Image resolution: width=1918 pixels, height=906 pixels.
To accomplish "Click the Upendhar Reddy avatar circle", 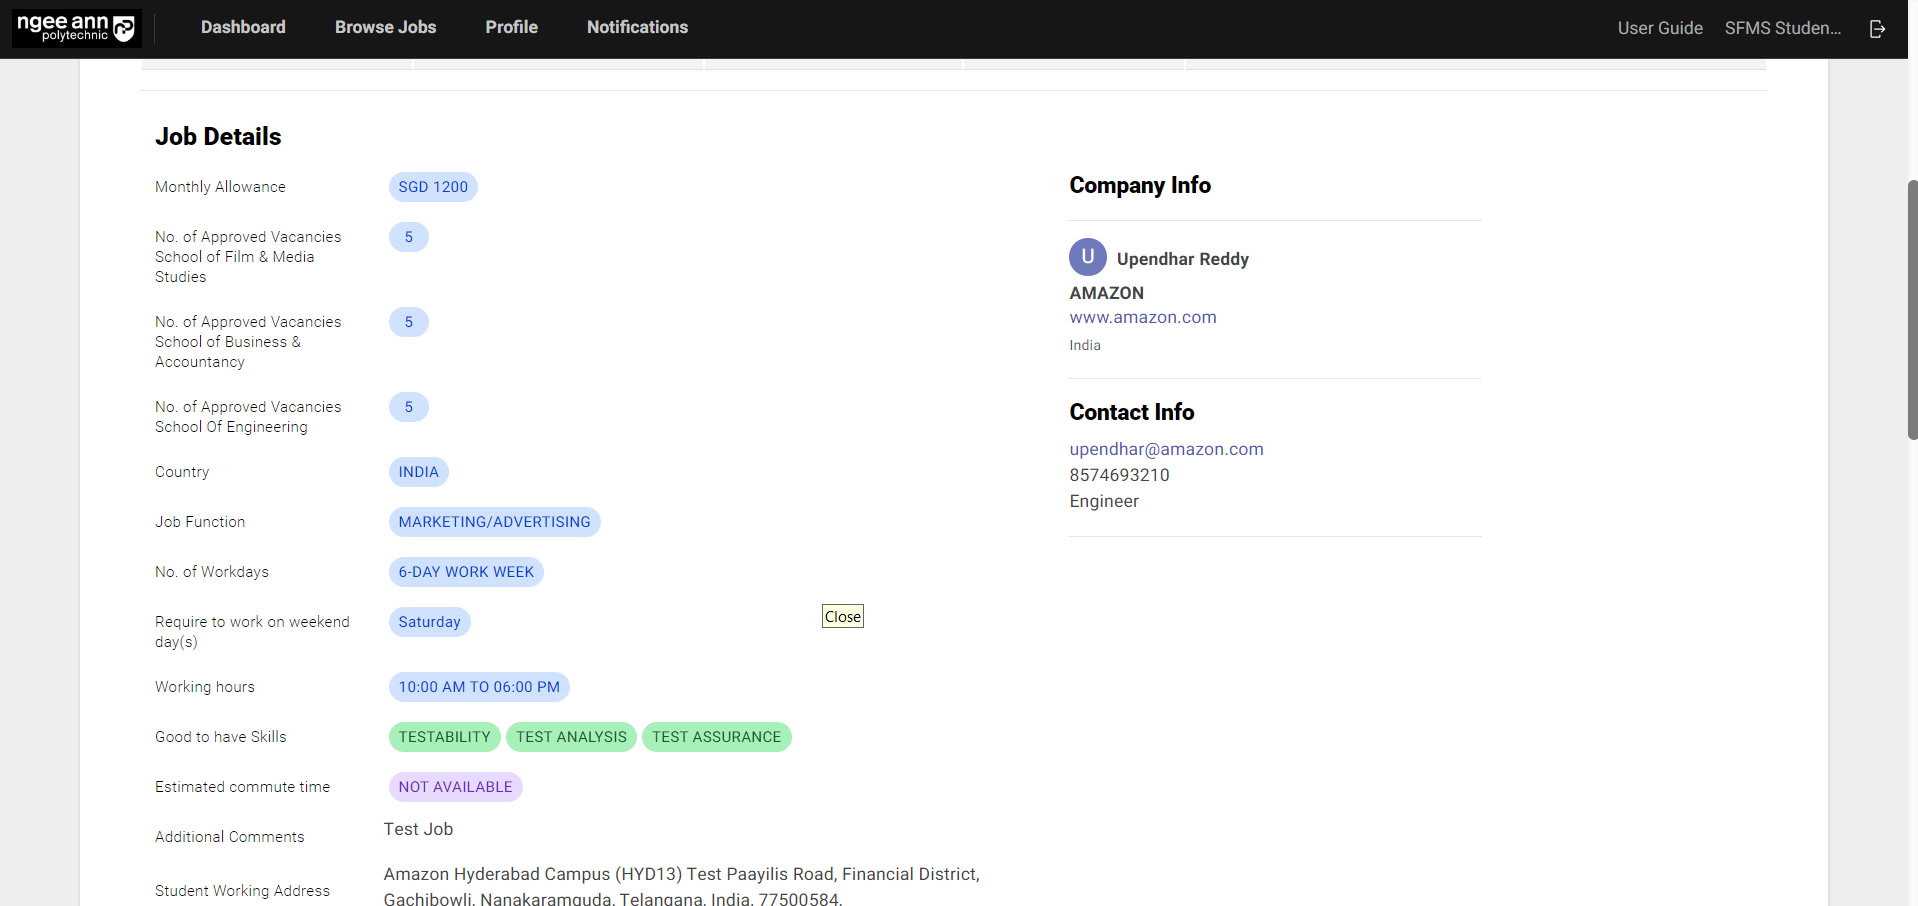I will [x=1087, y=257].
